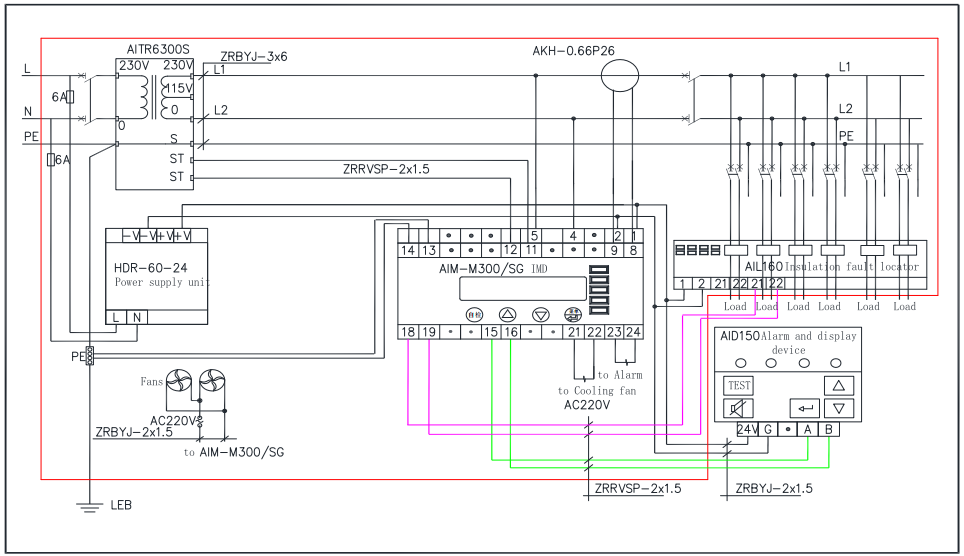The image size is (964, 556).
Task: Click the up arrow button on AIM-M300/SG
Action: pos(507,315)
